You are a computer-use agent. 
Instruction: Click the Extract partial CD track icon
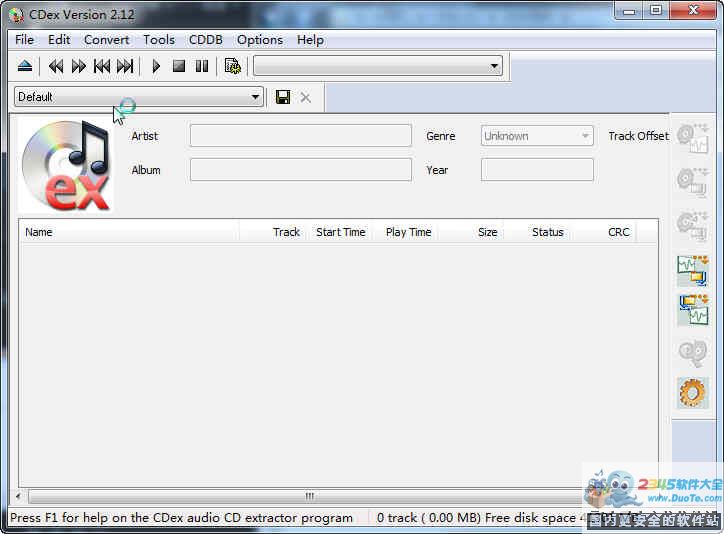pyautogui.click(x=693, y=225)
